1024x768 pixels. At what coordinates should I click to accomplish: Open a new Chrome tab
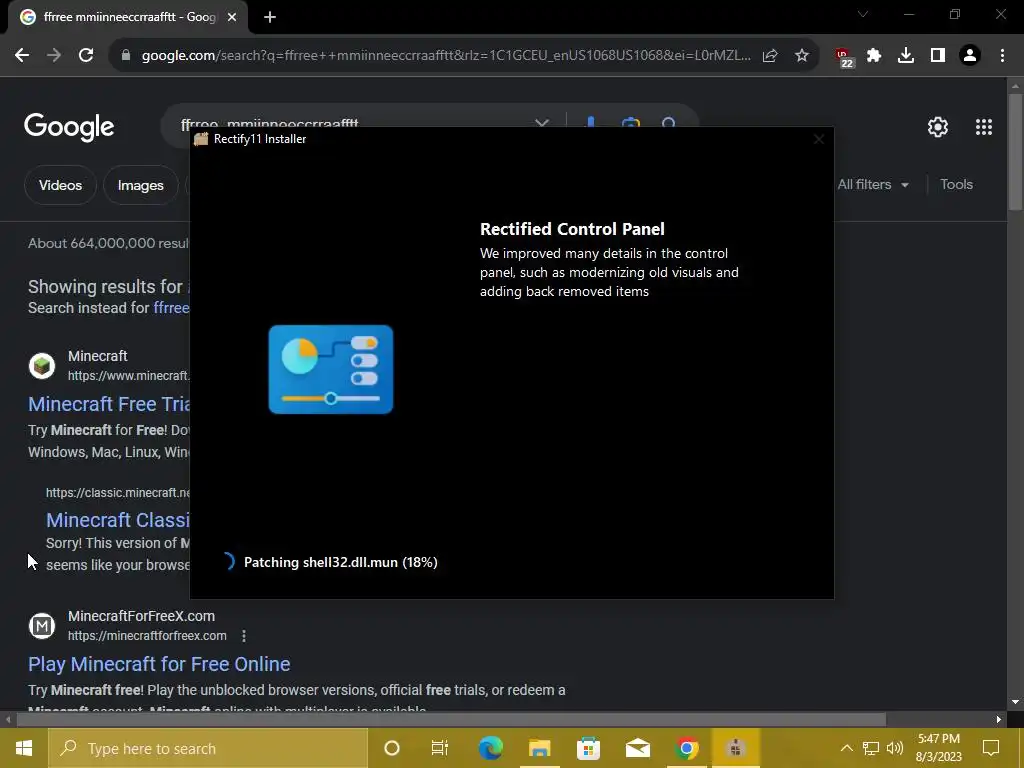click(270, 17)
